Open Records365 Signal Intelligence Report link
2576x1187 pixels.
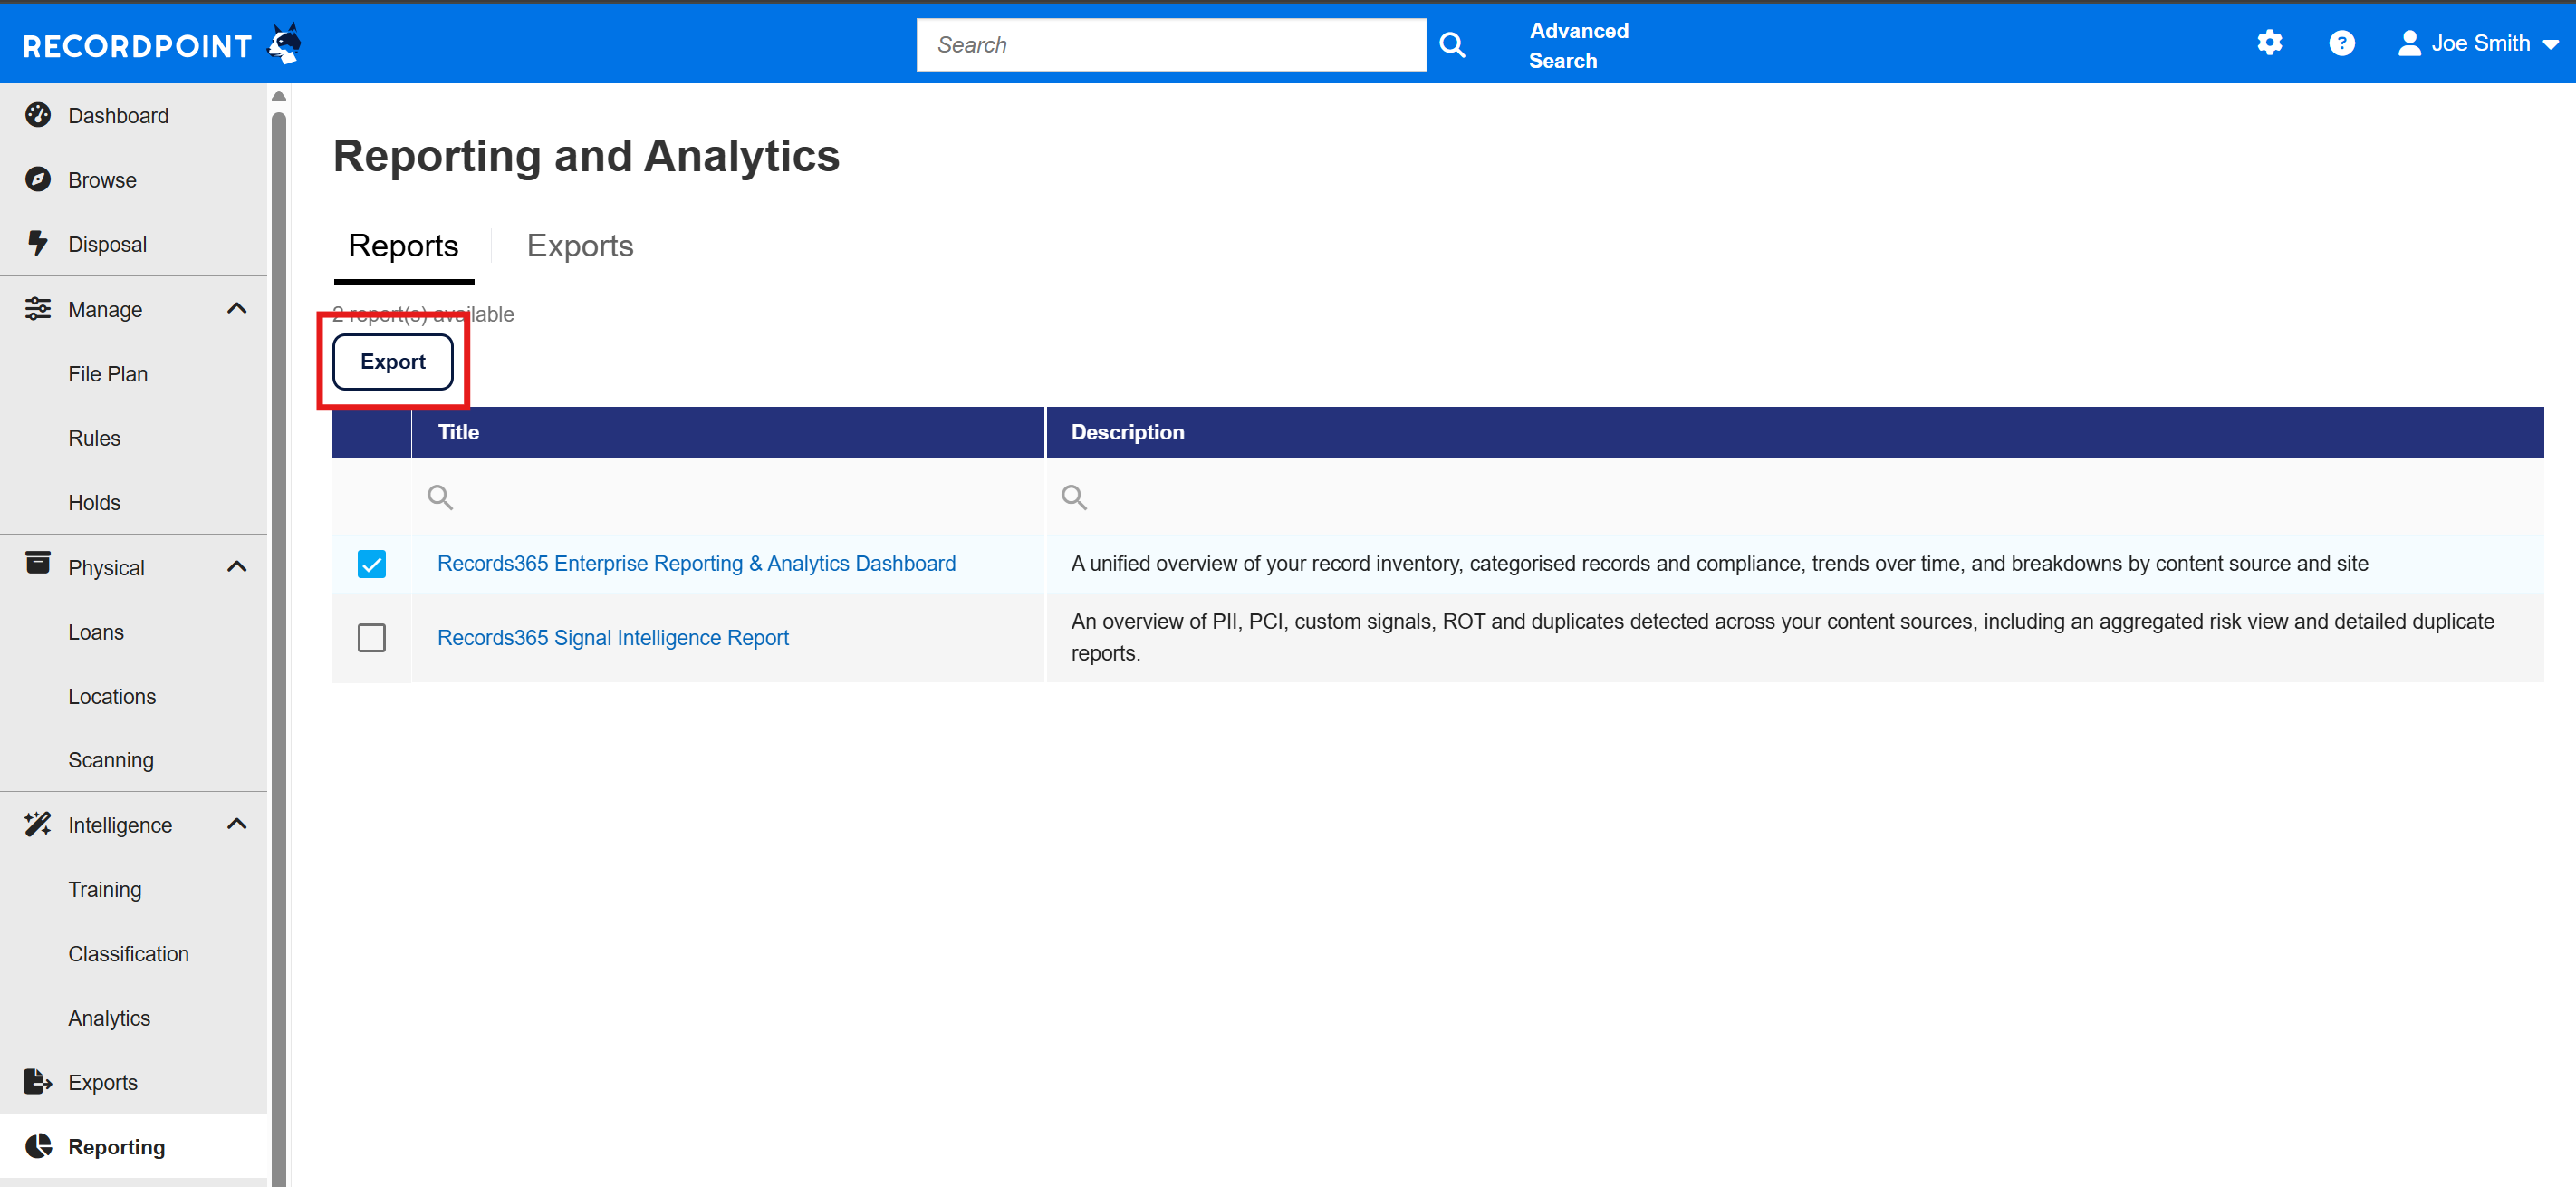(612, 637)
